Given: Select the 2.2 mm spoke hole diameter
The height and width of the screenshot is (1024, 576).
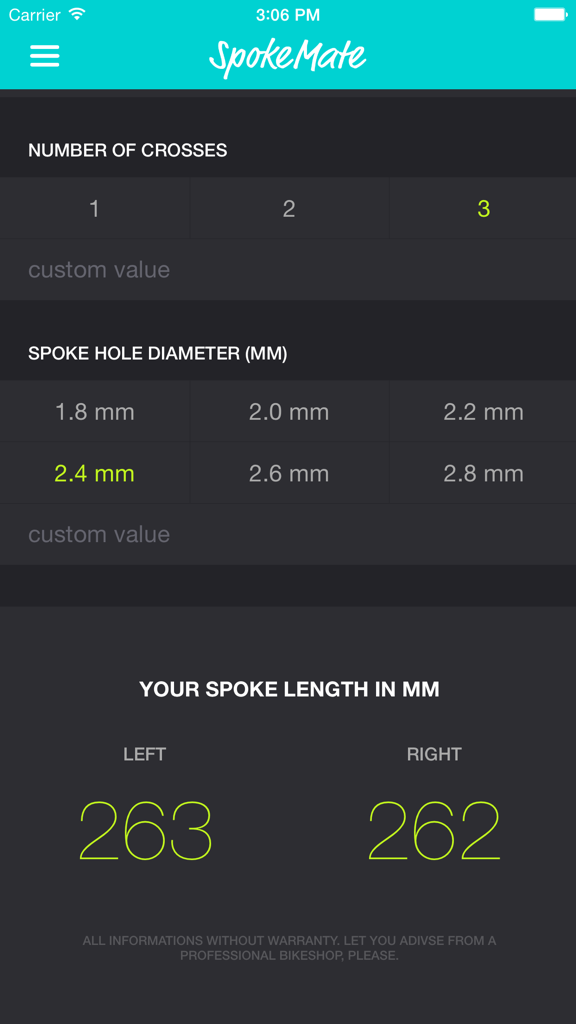Looking at the screenshot, I should coord(481,411).
